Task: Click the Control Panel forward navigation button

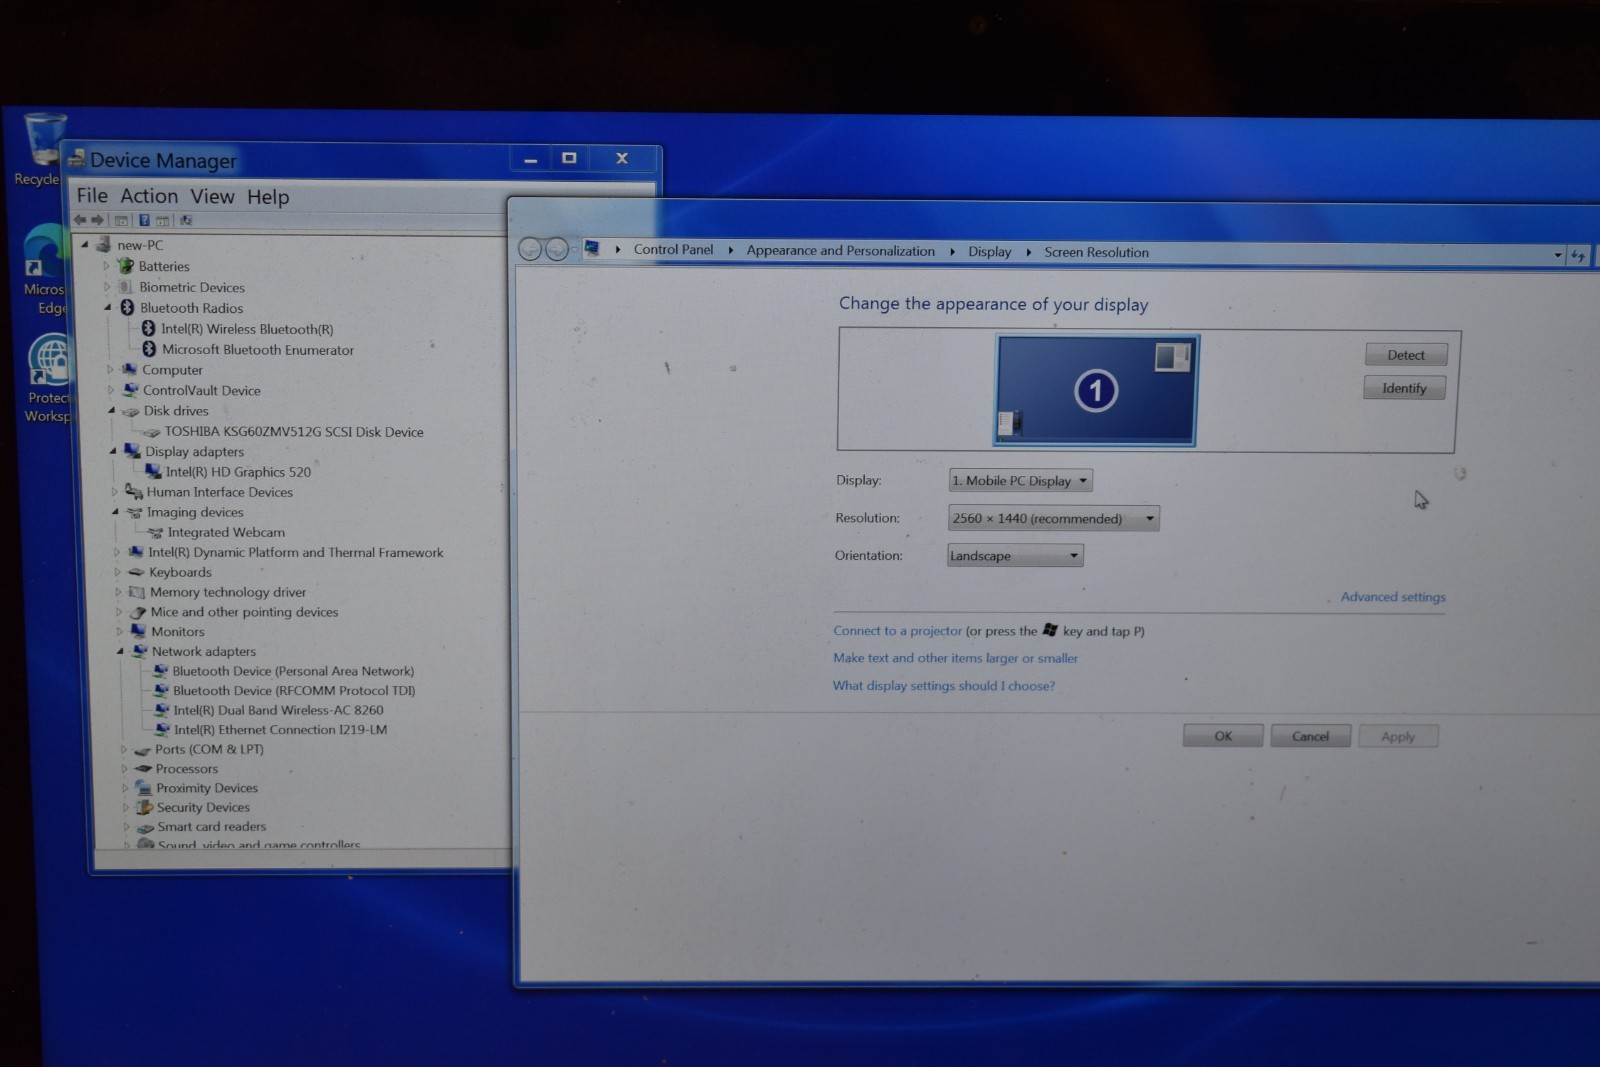Action: [x=557, y=249]
